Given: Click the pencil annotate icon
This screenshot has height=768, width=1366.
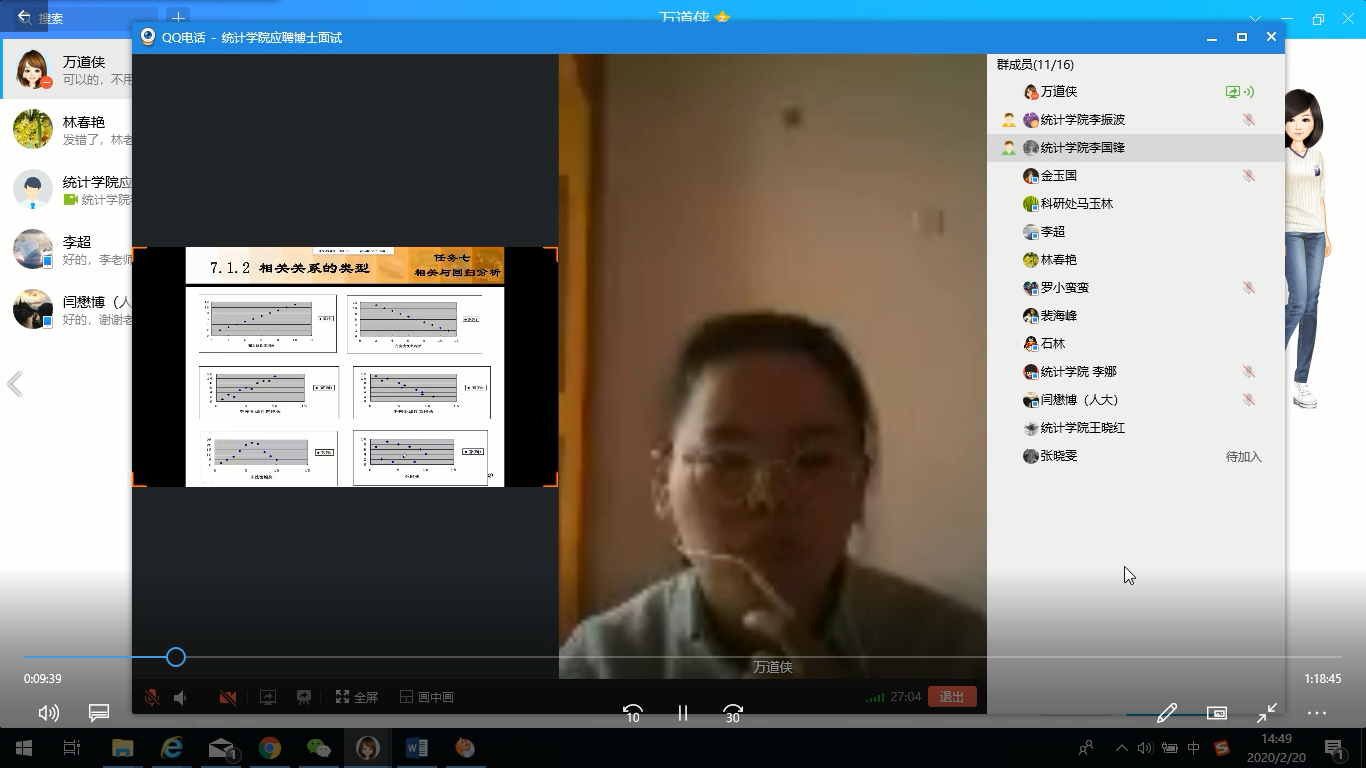Looking at the screenshot, I should pyautogui.click(x=1166, y=713).
